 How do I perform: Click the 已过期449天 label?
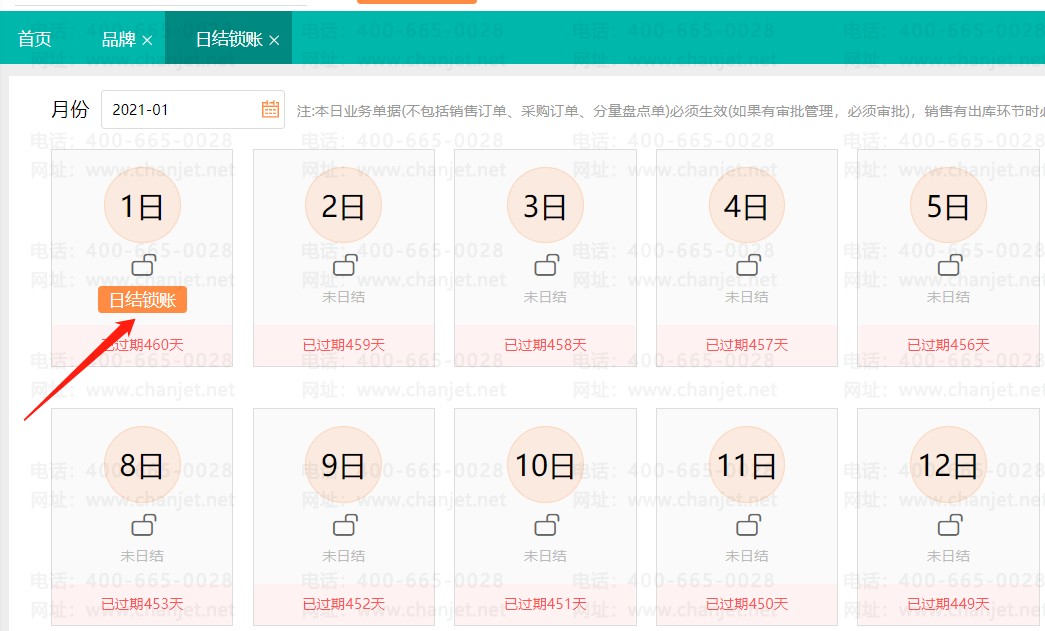[x=948, y=604]
